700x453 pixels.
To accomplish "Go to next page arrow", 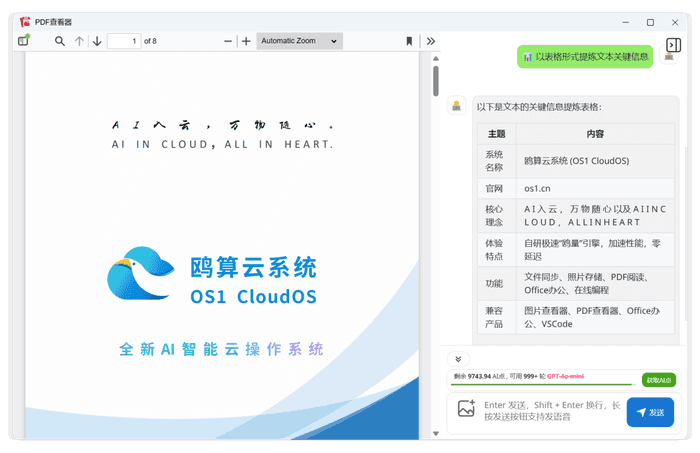I will (97, 41).
